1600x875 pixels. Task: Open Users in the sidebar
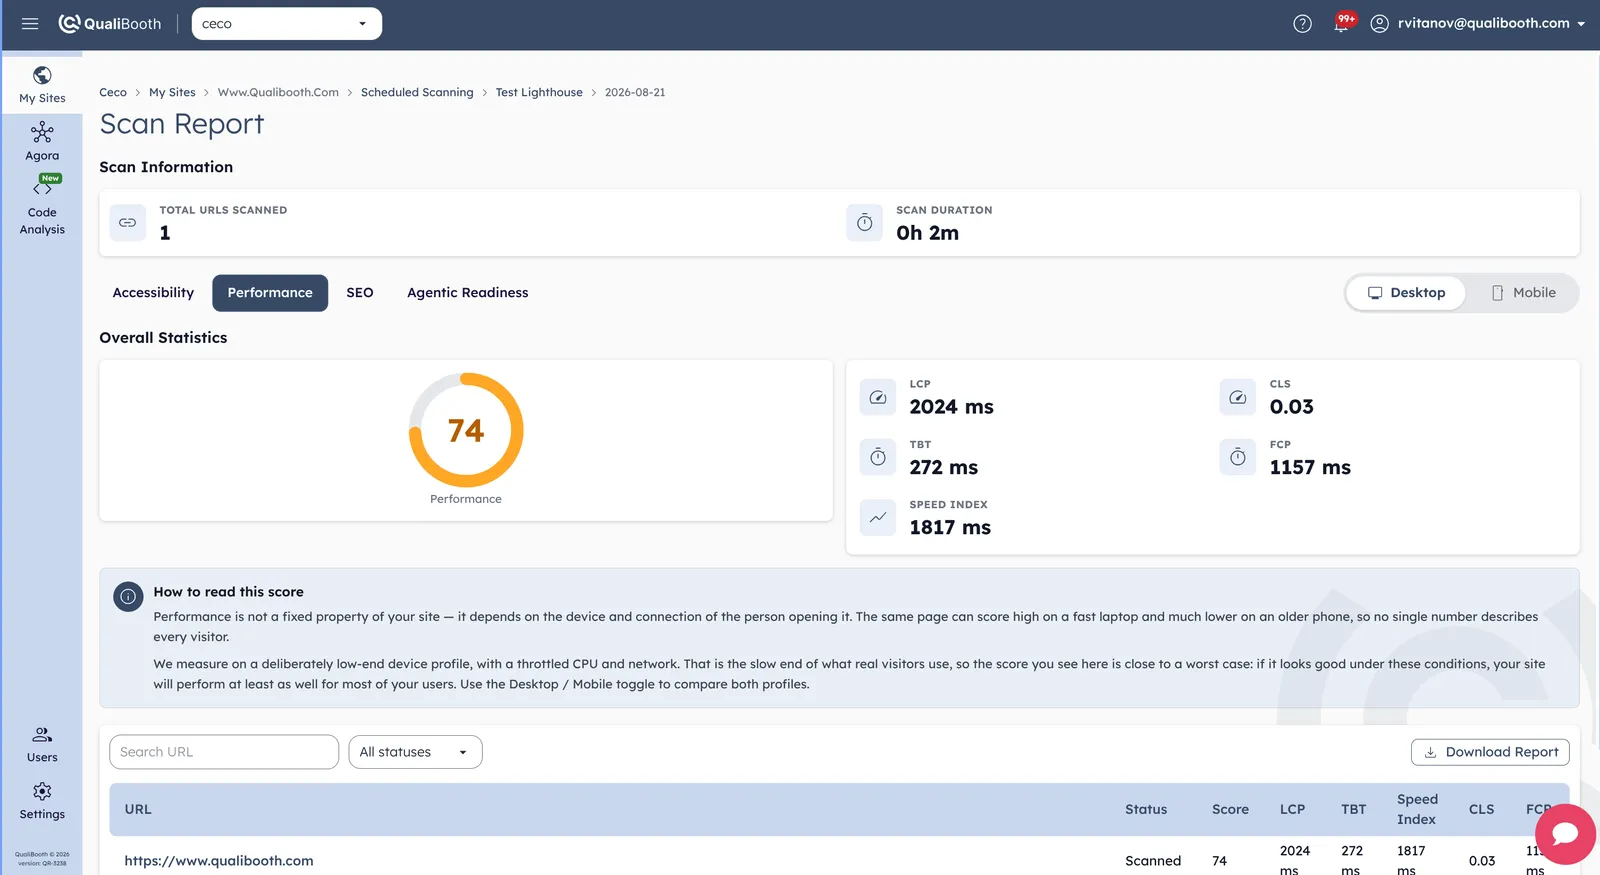pyautogui.click(x=42, y=744)
